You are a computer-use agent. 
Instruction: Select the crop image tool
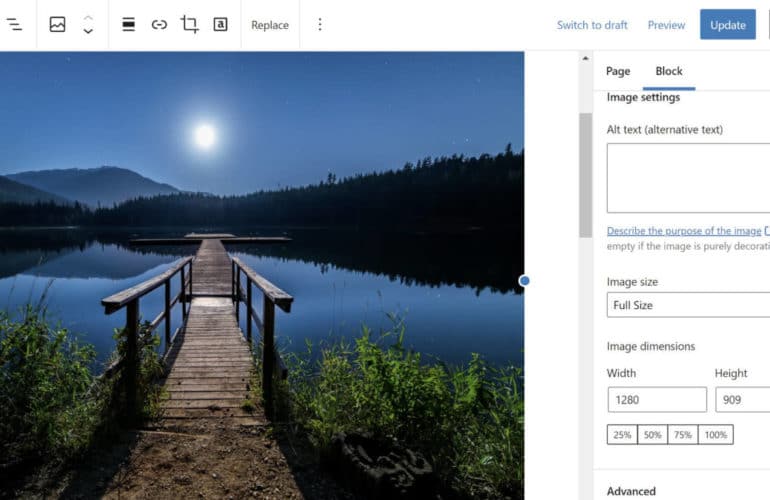coord(189,25)
